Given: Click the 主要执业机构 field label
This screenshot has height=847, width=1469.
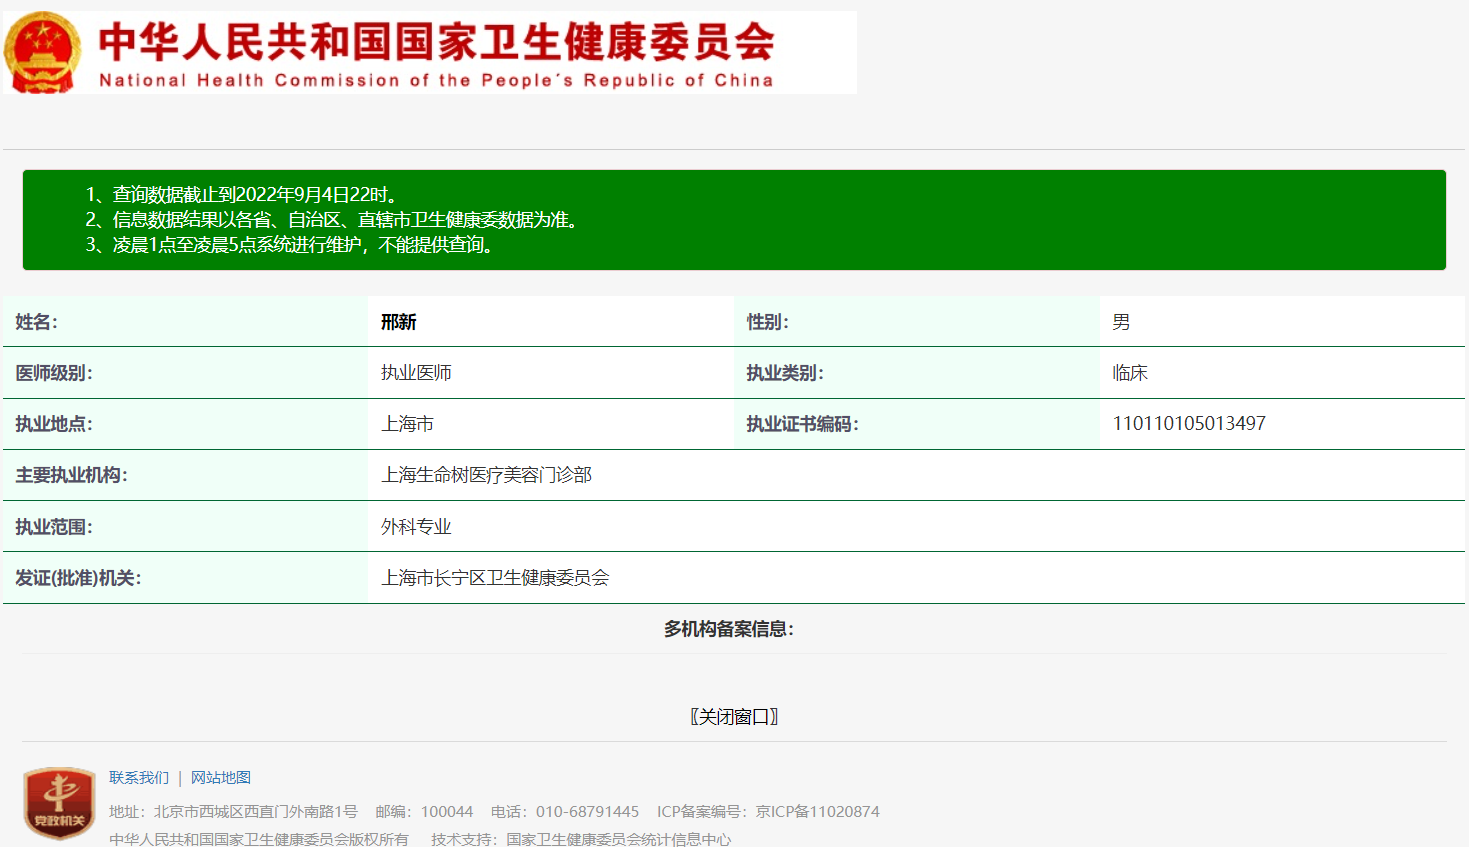Looking at the screenshot, I should [x=72, y=475].
